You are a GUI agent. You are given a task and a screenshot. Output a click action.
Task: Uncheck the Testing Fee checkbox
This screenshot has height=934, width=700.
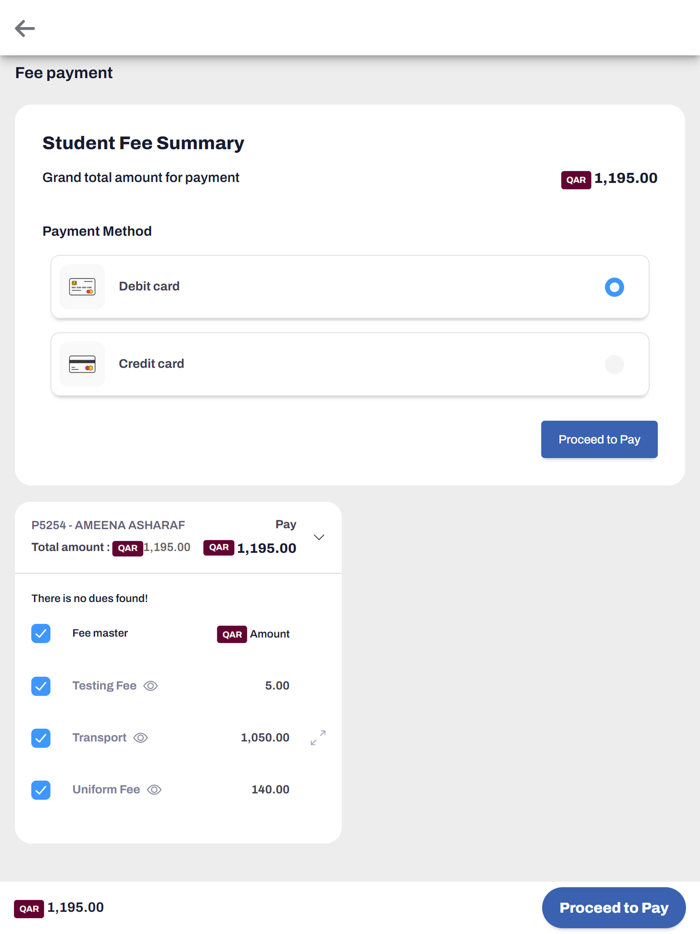(41, 686)
